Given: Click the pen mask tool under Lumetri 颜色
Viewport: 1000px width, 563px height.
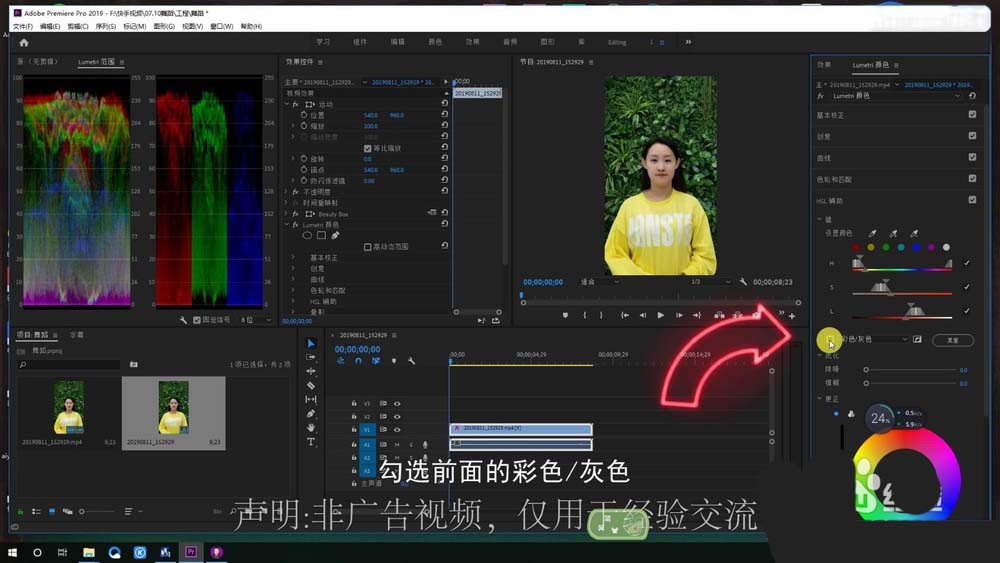Looking at the screenshot, I should click(335, 235).
